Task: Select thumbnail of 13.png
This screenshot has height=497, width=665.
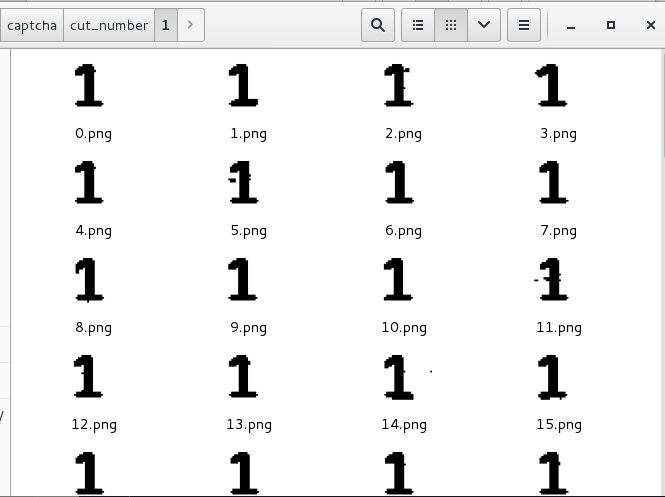Action: 243,376
